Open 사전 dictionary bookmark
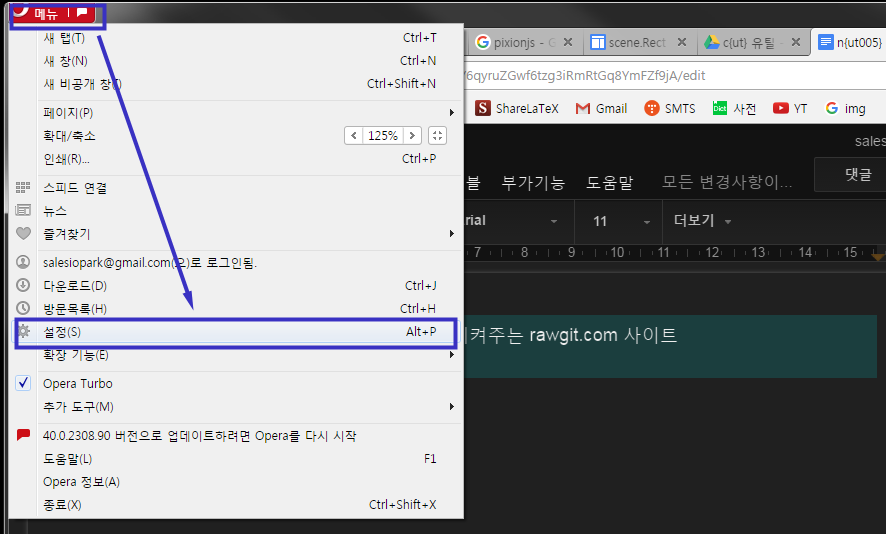This screenshot has width=886, height=534. coord(734,108)
